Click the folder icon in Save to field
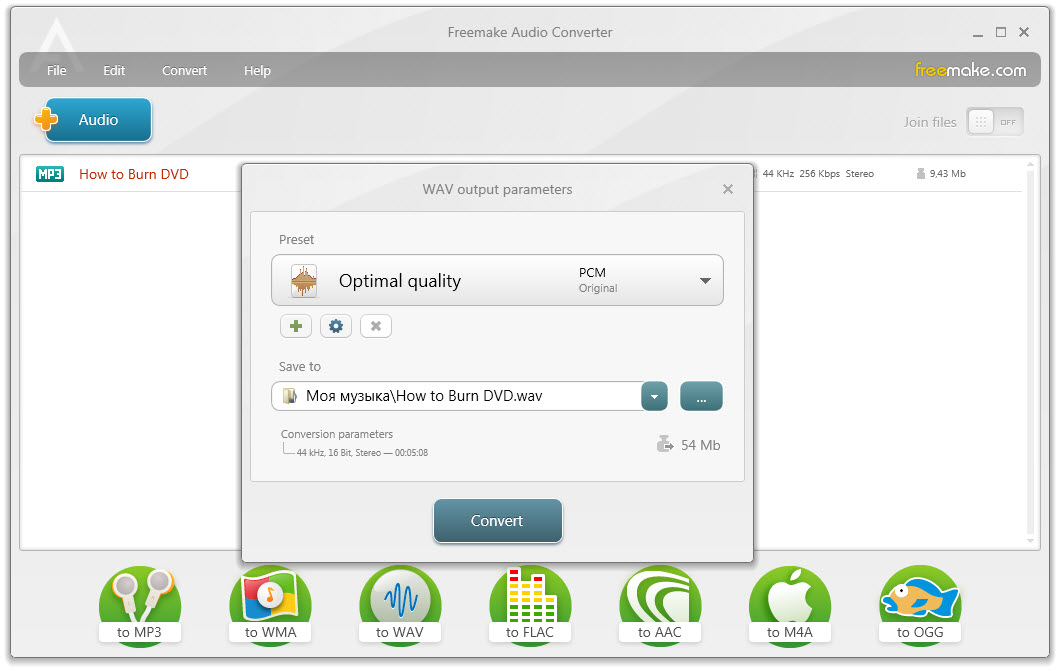The height and width of the screenshot is (670, 1060). click(x=289, y=396)
